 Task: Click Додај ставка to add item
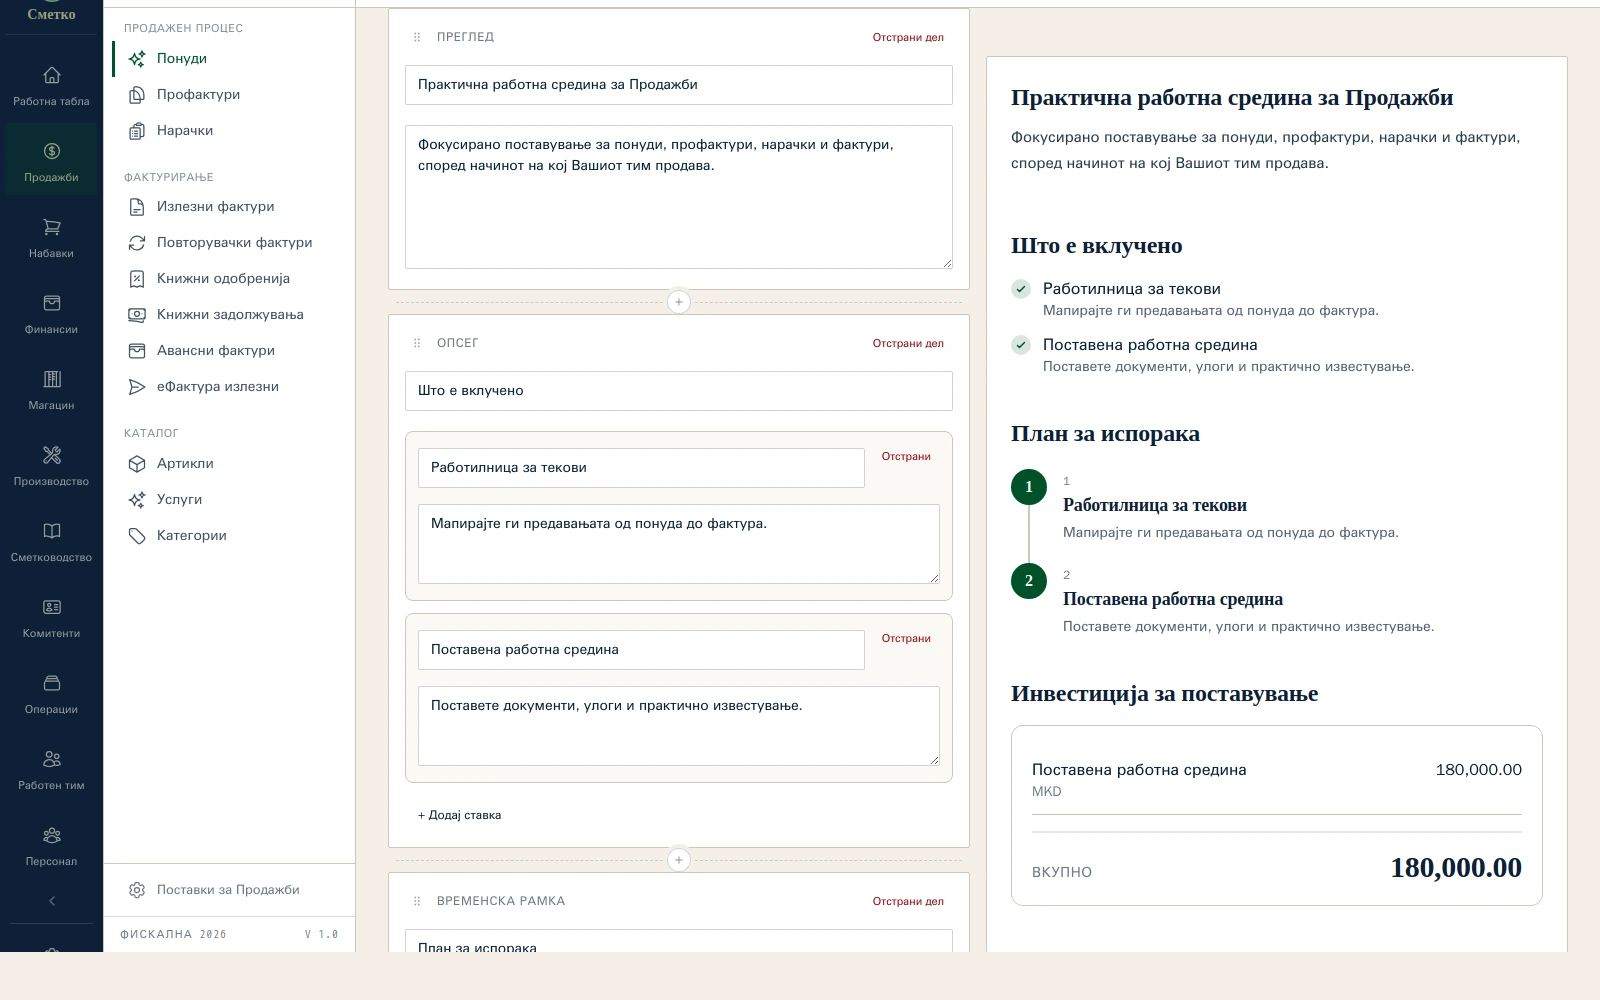click(x=459, y=816)
